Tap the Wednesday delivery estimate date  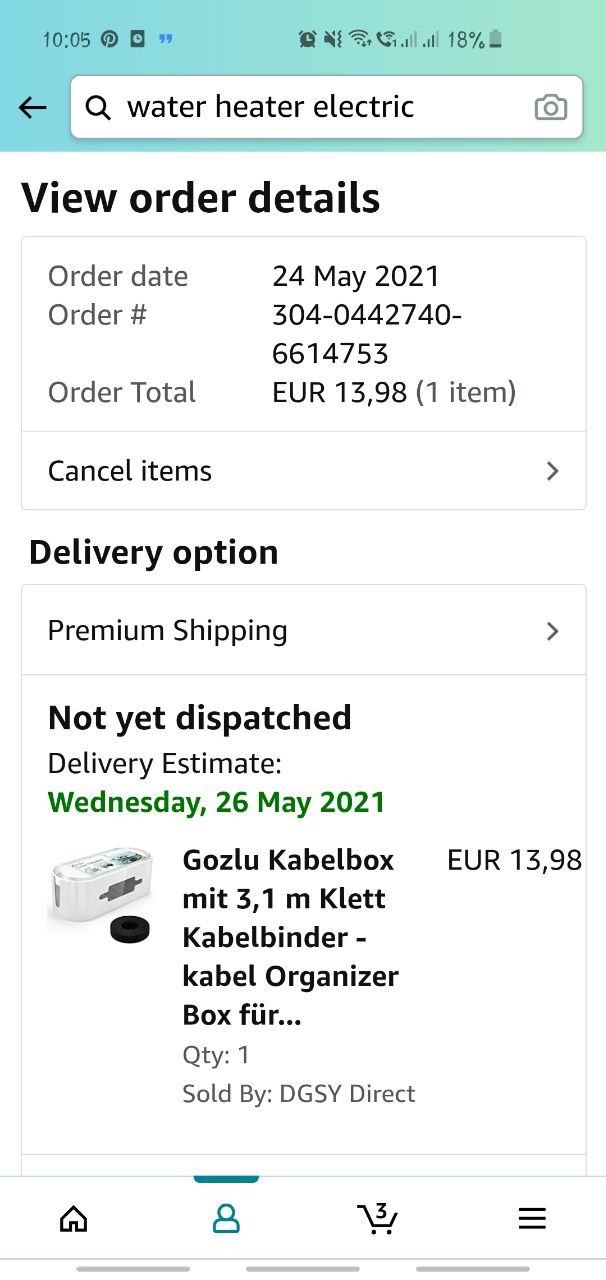(216, 802)
